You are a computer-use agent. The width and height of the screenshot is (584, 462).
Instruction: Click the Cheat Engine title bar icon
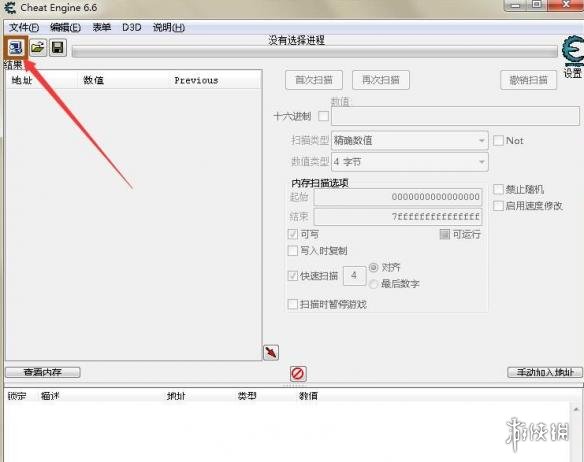point(10,7)
